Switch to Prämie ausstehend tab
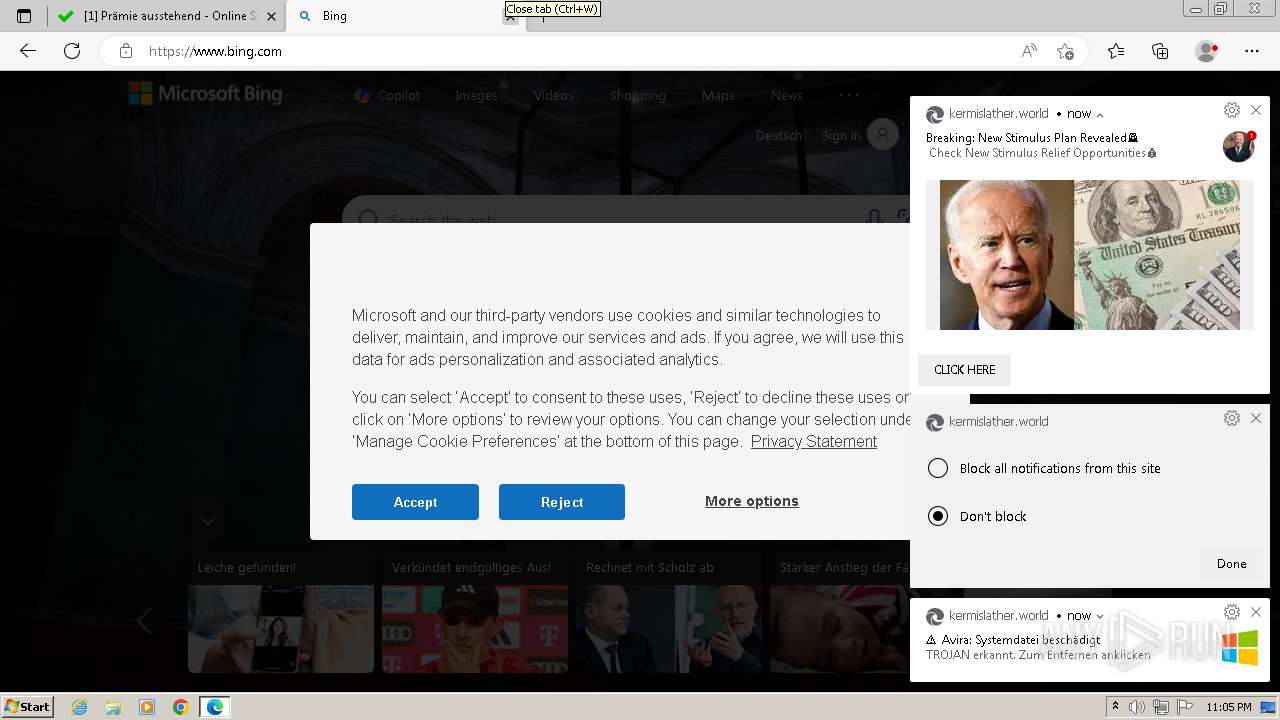Screen dimensions: 1280x720 [166, 16]
